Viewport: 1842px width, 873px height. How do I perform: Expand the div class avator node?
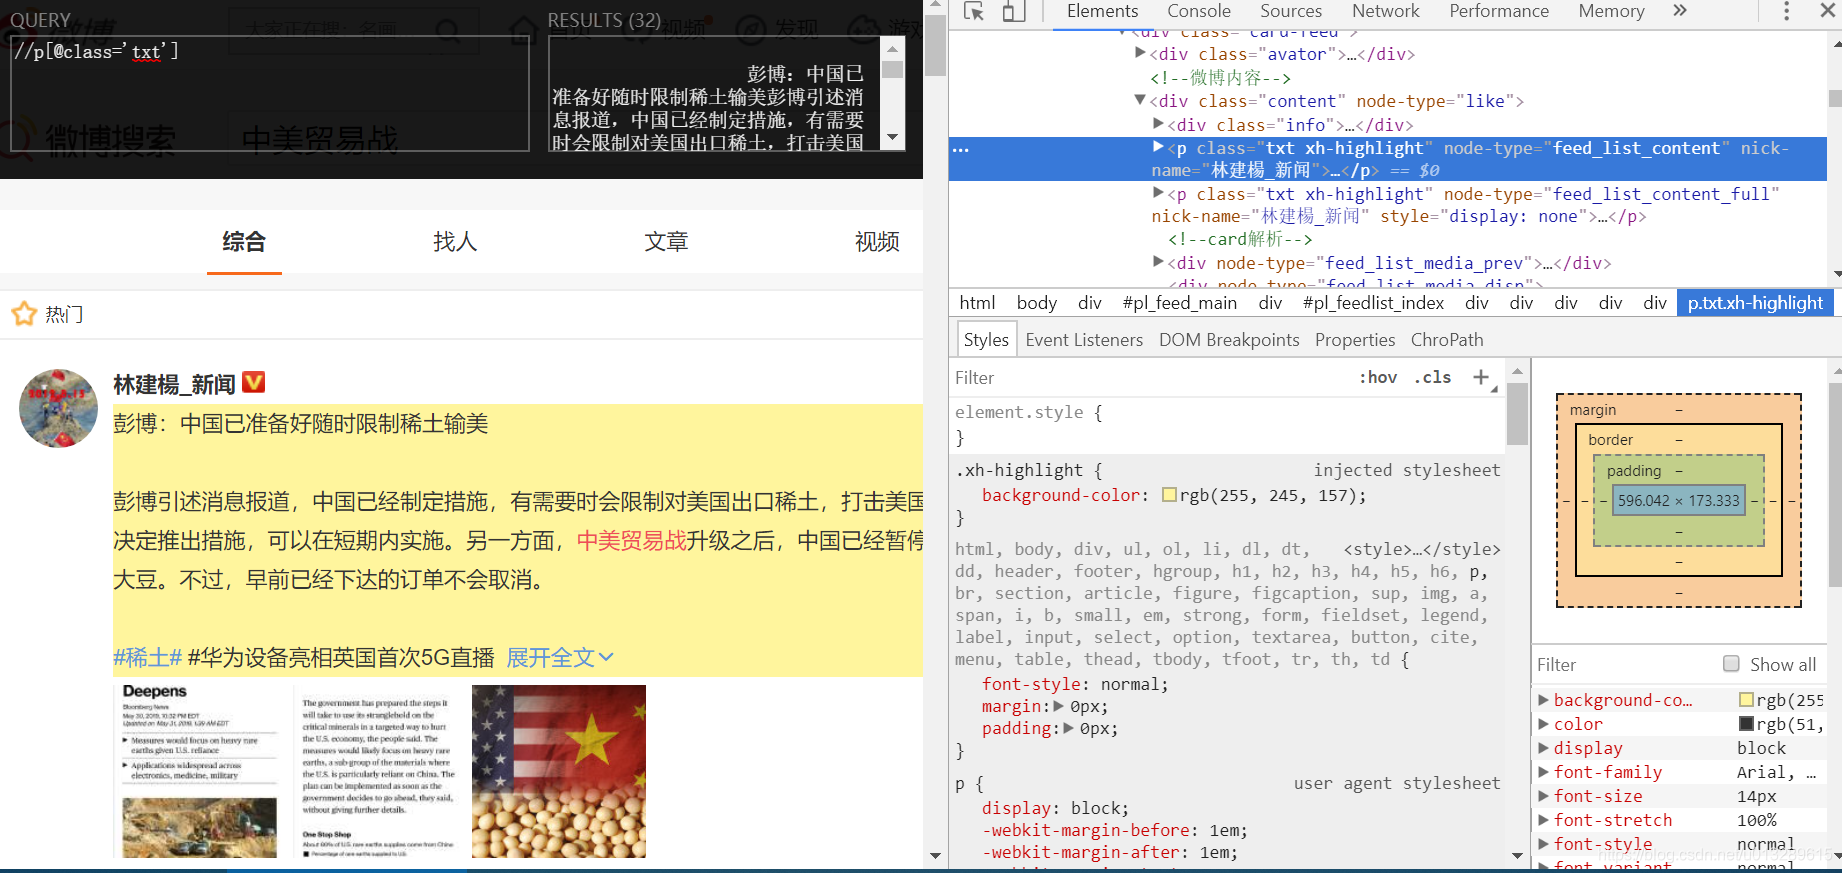pyautogui.click(x=1140, y=54)
